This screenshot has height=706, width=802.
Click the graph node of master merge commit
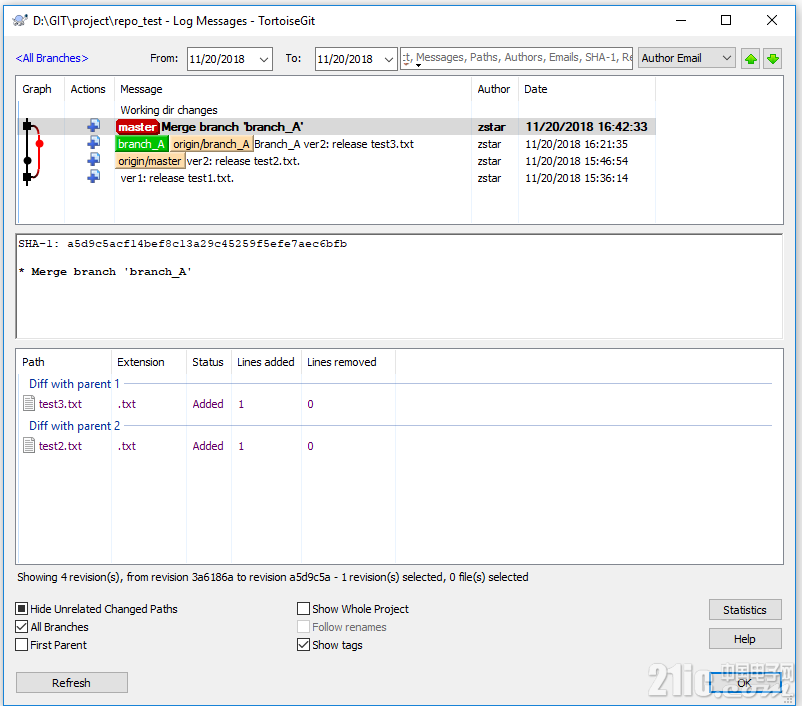coord(28,126)
